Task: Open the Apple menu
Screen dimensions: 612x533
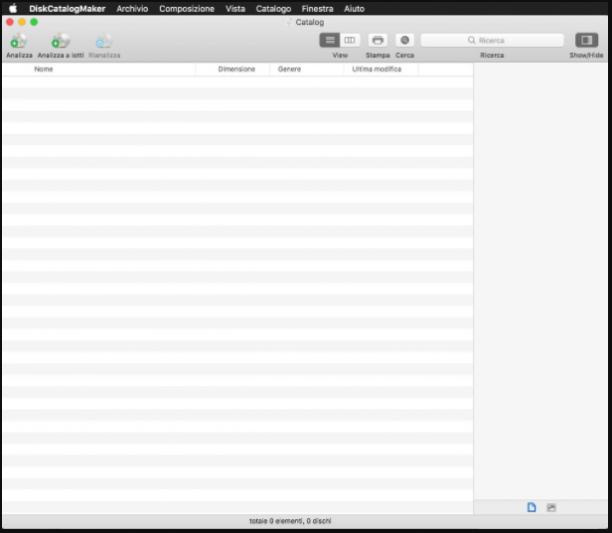Action: [x=13, y=8]
